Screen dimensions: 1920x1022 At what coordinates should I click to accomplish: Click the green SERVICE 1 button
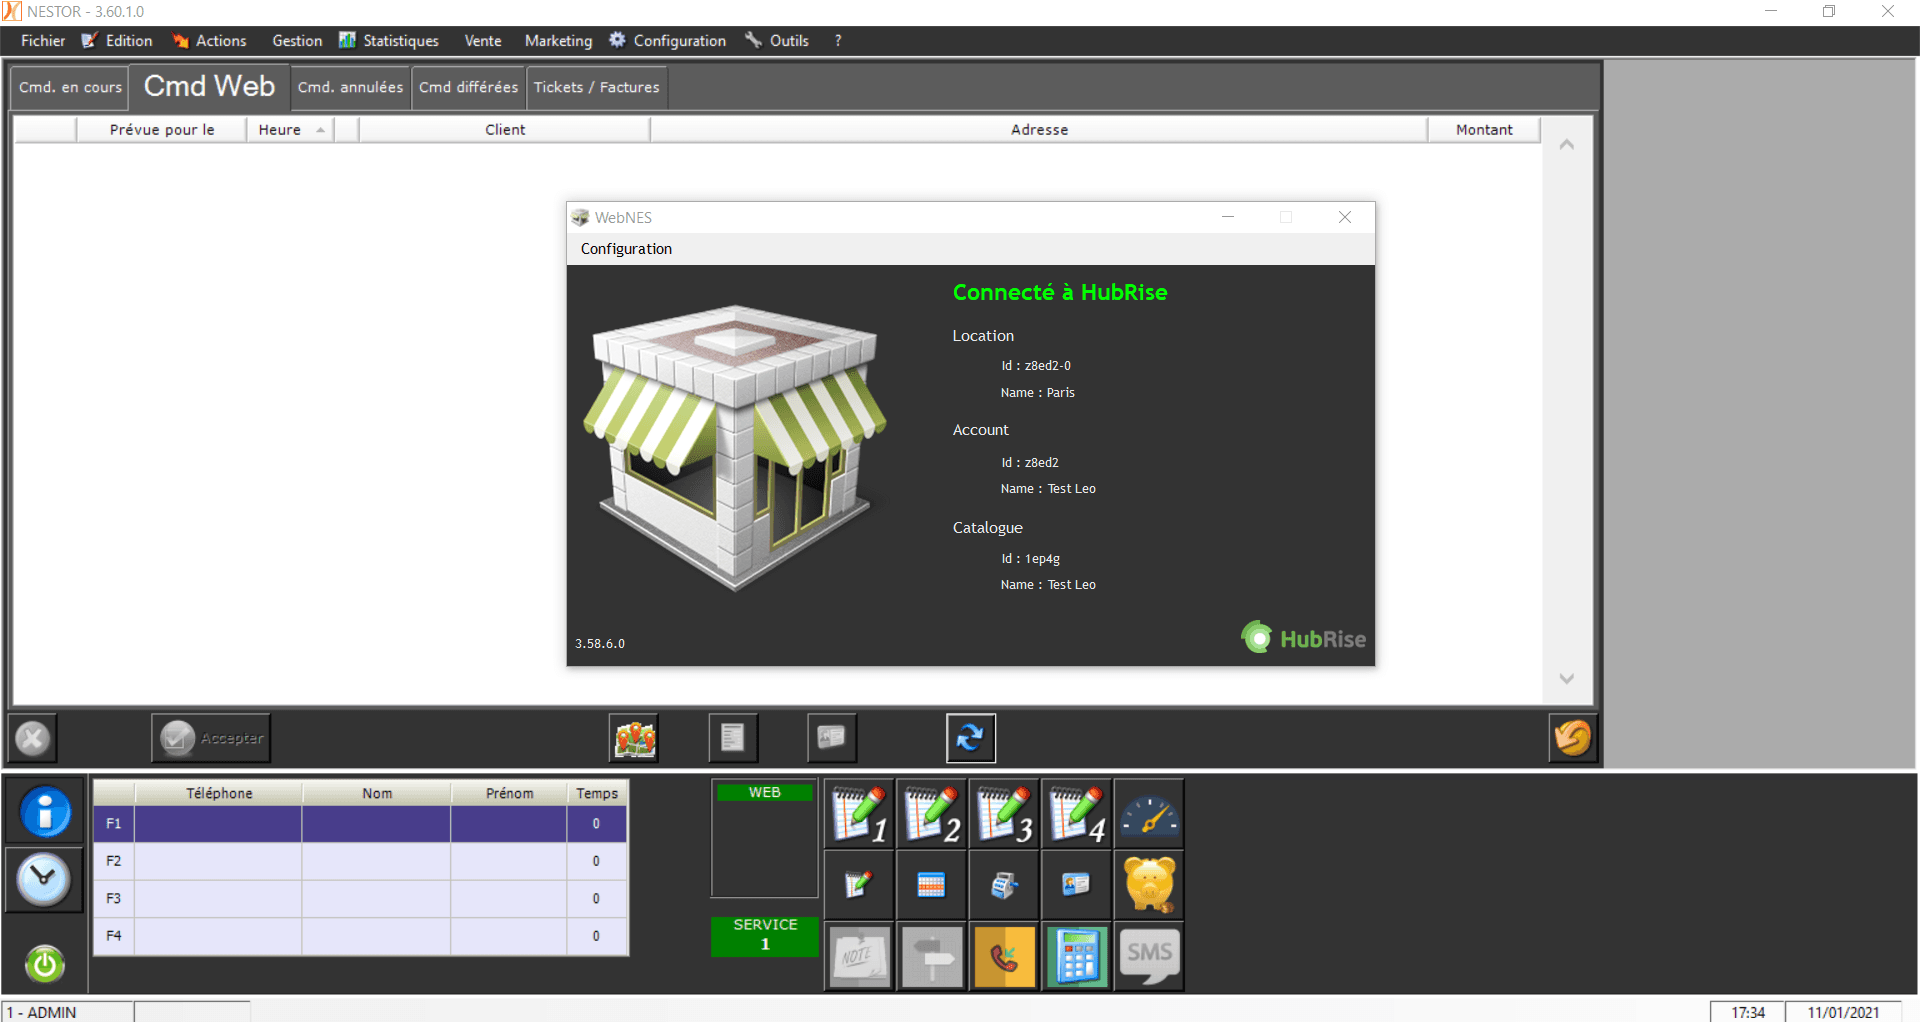[x=765, y=935]
